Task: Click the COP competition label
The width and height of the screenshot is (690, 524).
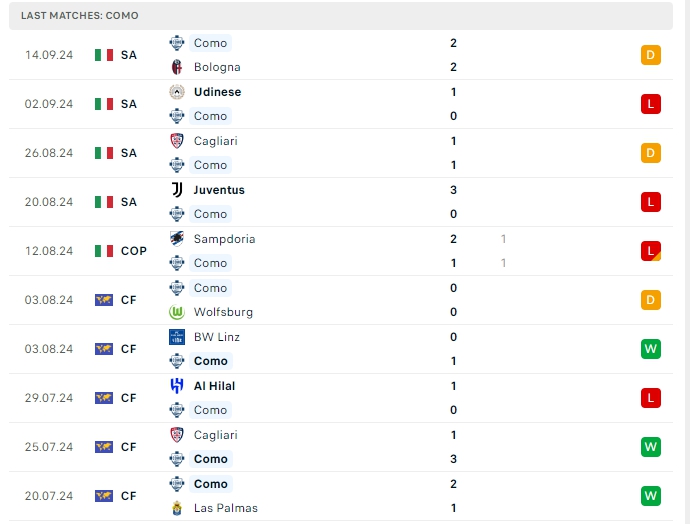Action: [134, 251]
